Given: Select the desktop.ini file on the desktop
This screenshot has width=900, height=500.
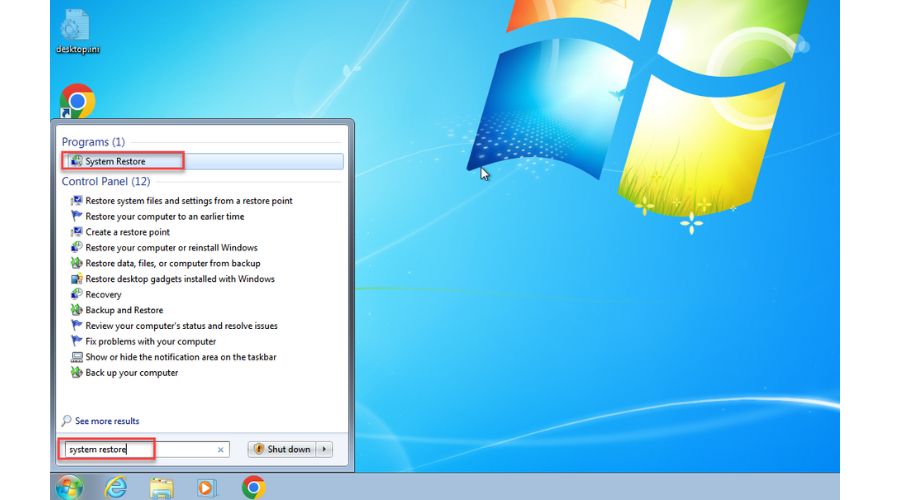Looking at the screenshot, I should pyautogui.click(x=77, y=32).
